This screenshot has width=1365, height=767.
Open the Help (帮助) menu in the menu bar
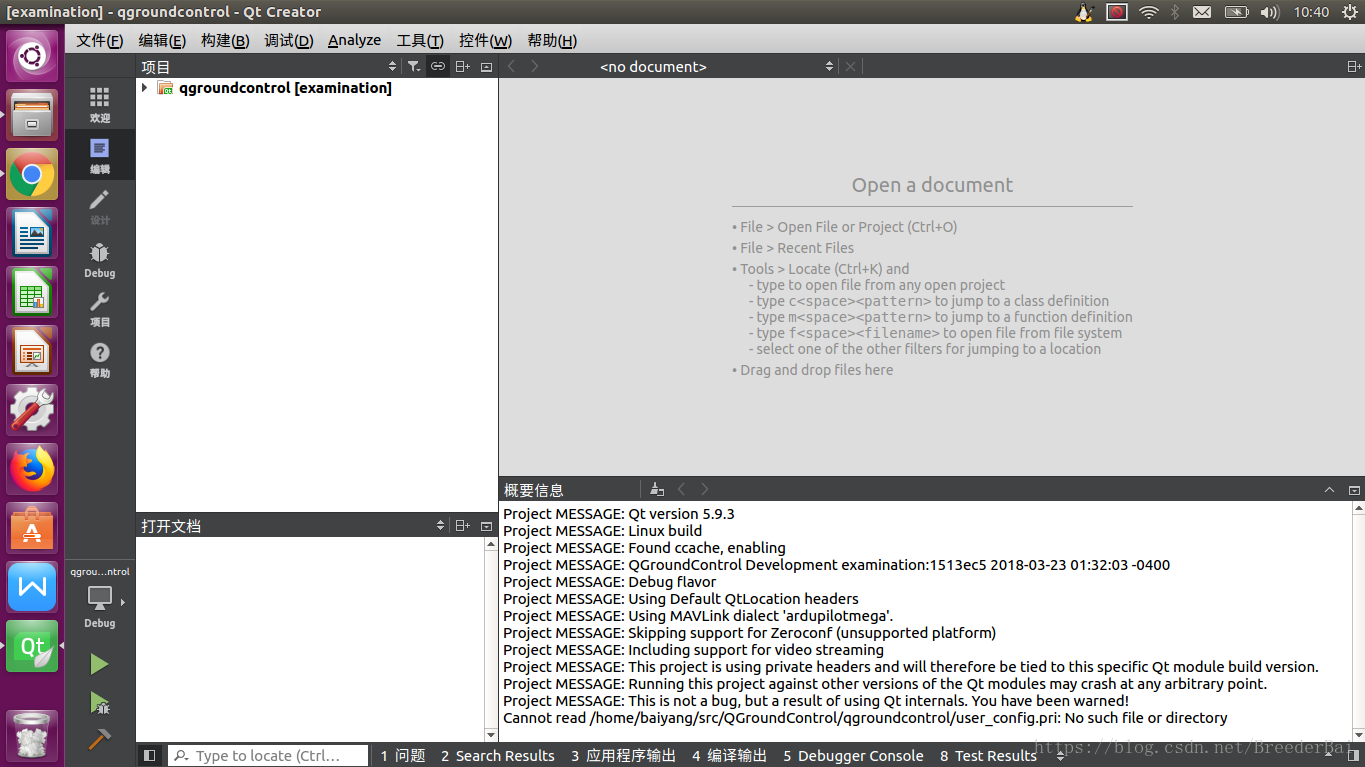coord(552,40)
